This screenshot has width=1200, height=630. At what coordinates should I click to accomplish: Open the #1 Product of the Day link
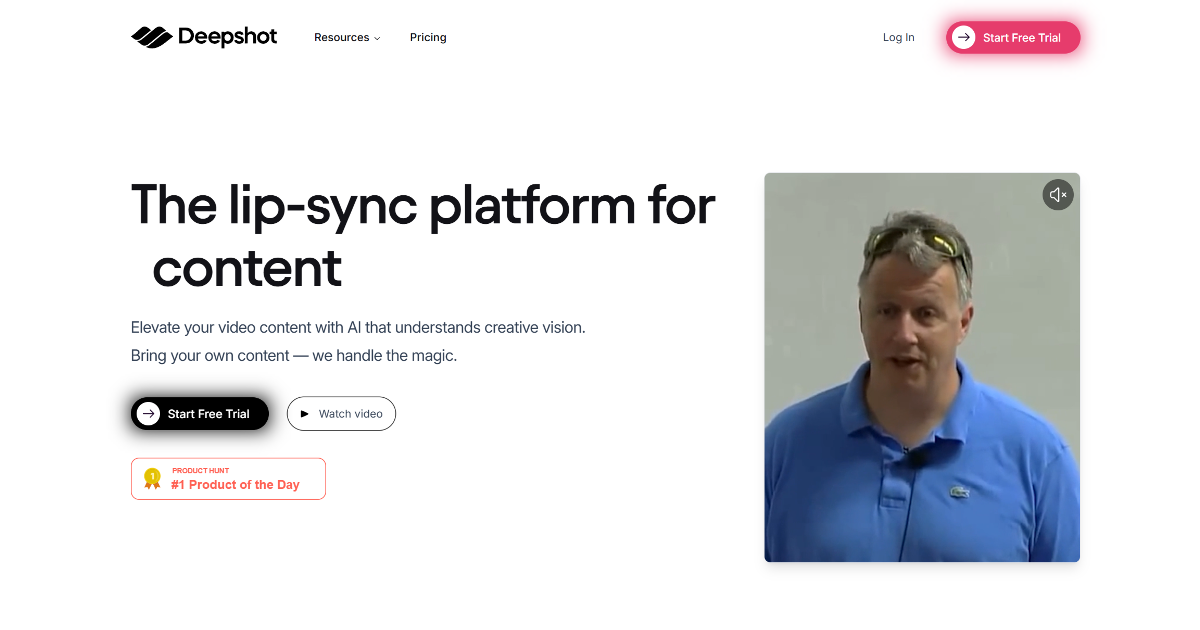tap(235, 485)
